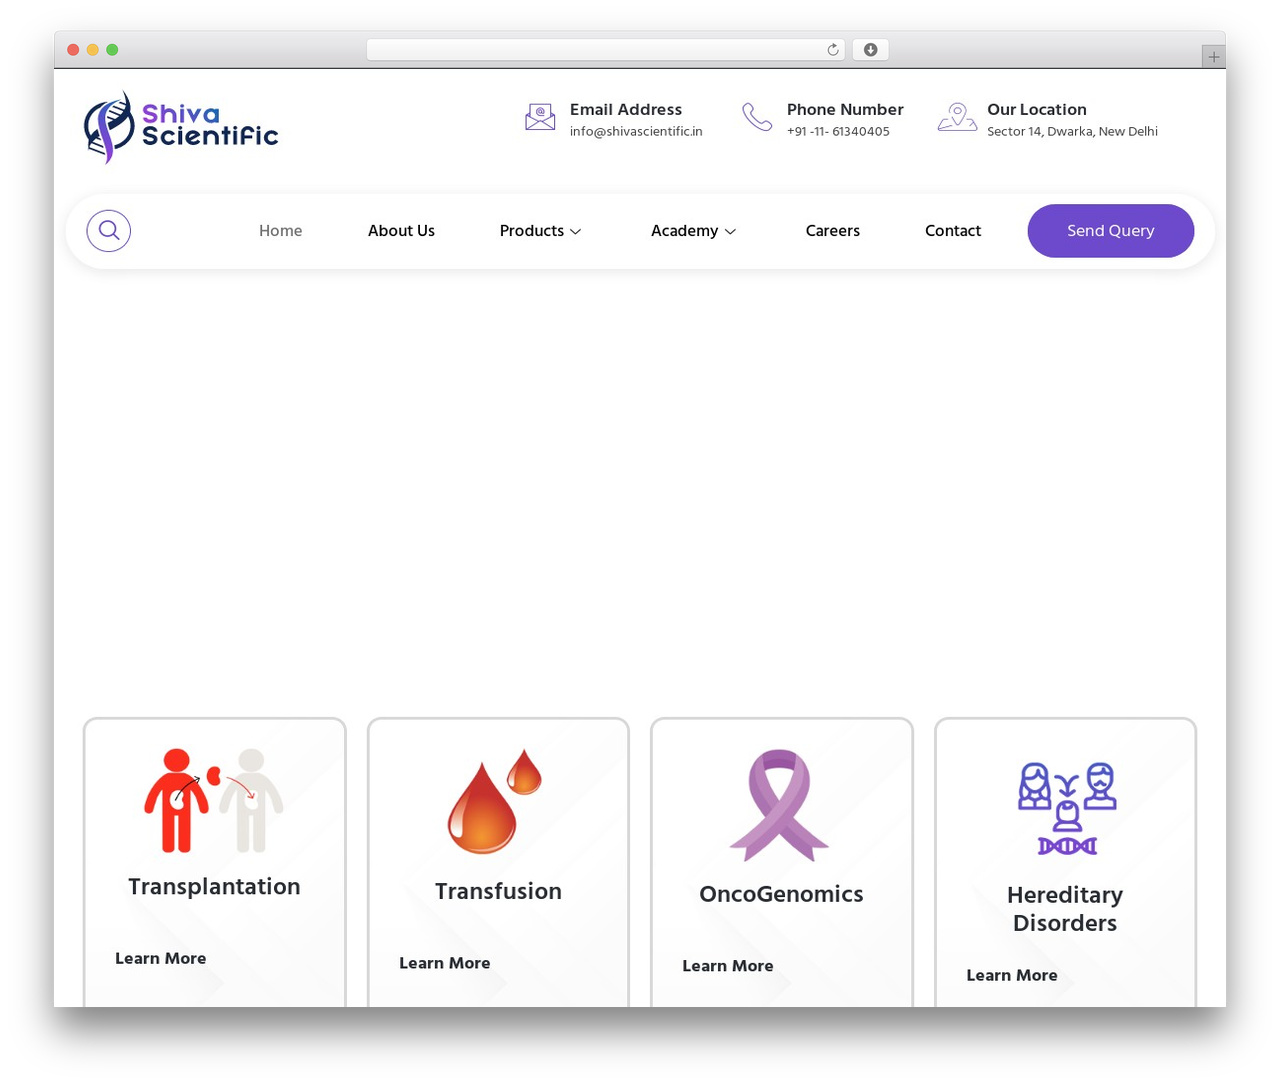
Task: Click the Hereditary Disorders family DNA icon
Action: tap(1067, 809)
